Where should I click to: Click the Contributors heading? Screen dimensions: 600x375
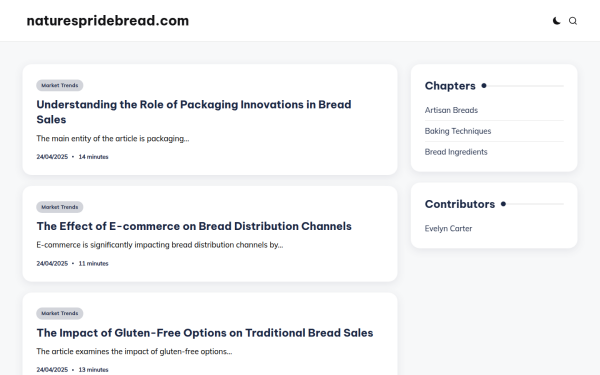click(460, 204)
